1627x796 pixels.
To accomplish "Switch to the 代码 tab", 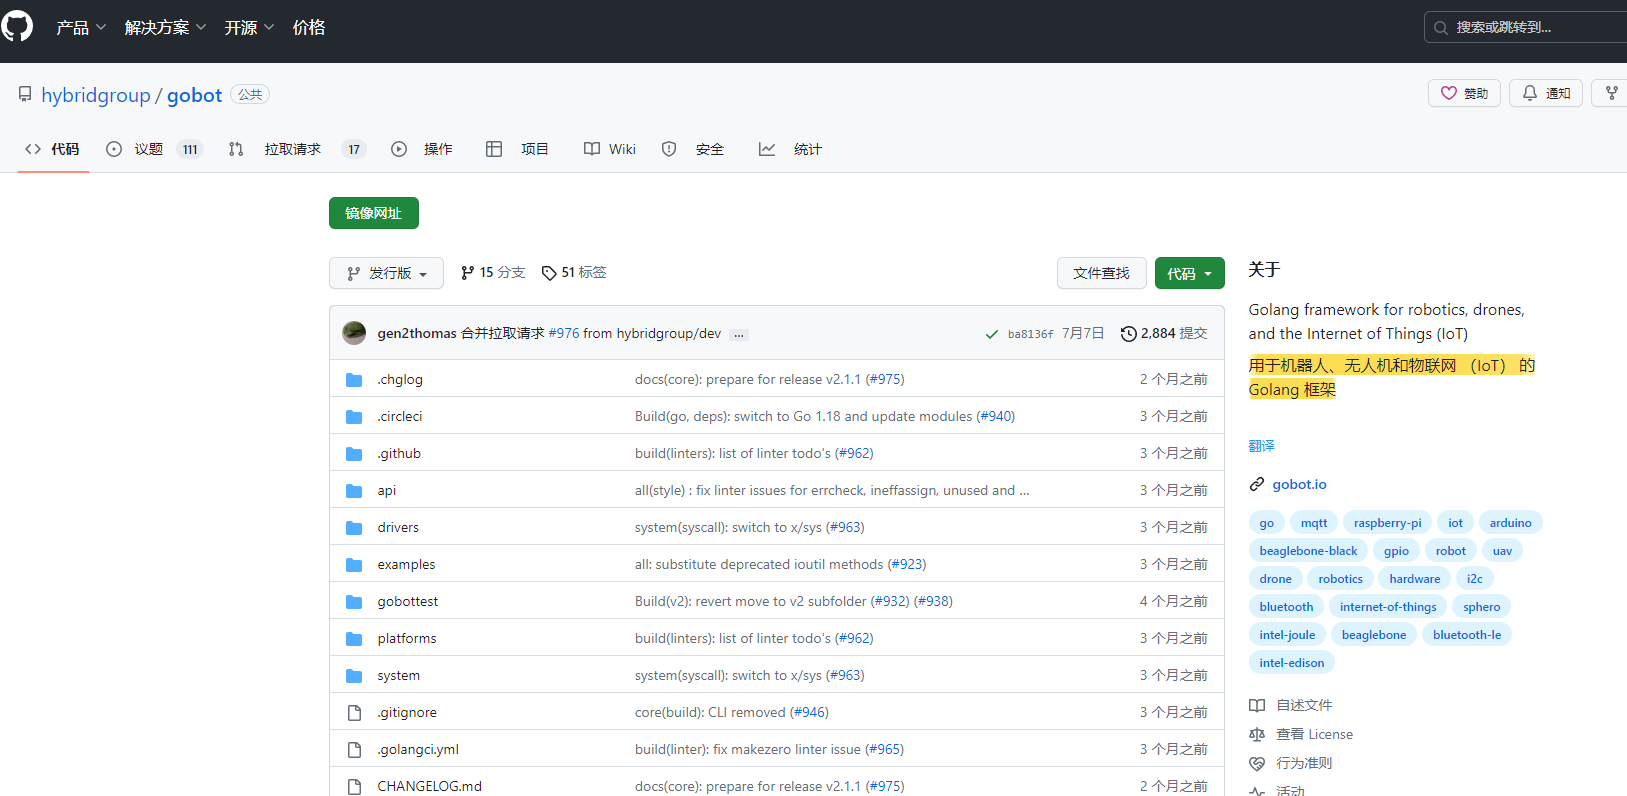I will coord(53,149).
